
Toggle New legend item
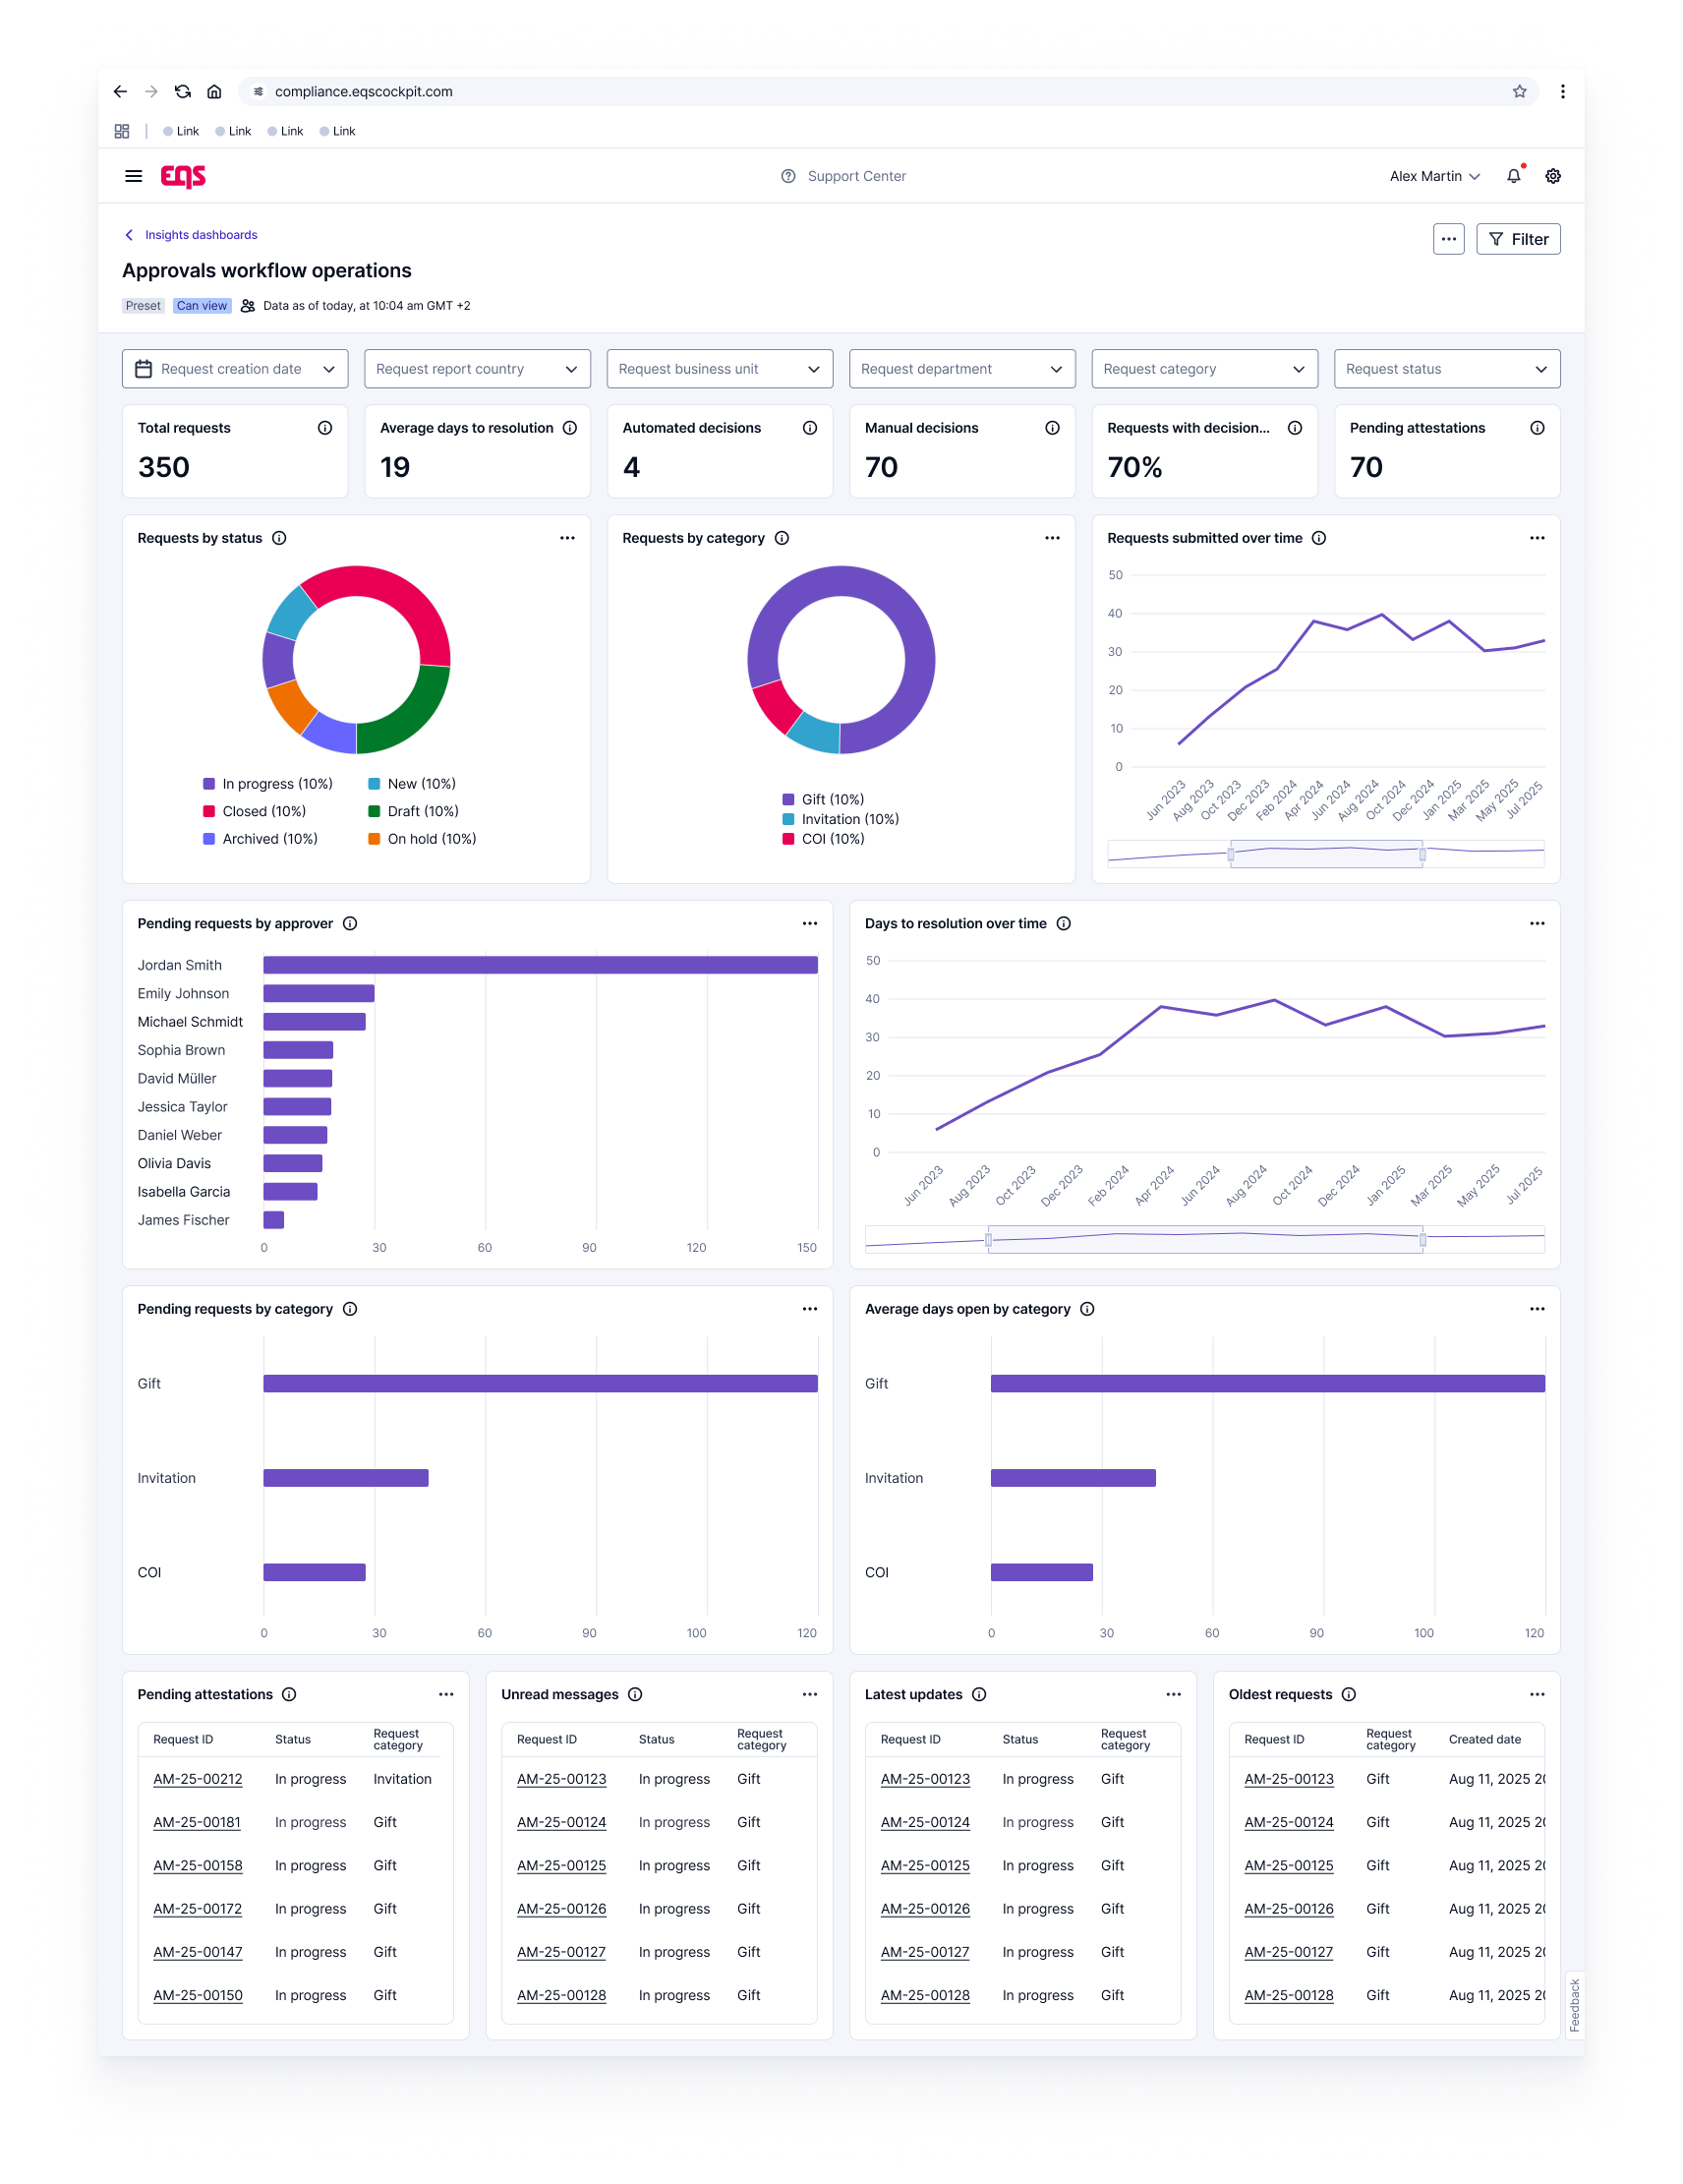412,784
